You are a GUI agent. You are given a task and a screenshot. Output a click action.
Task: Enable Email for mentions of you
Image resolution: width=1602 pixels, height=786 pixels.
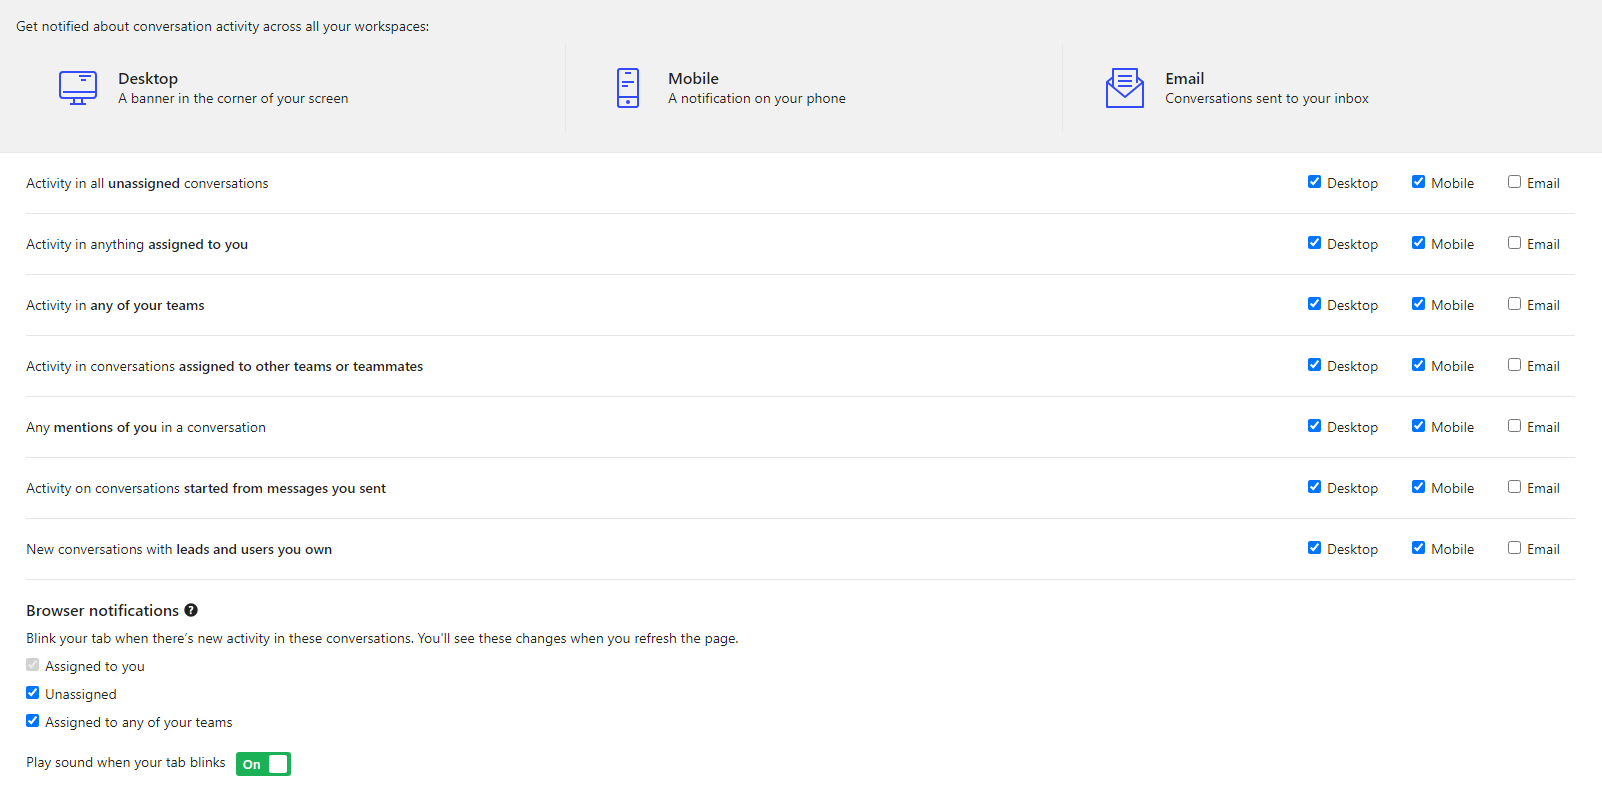[1514, 426]
